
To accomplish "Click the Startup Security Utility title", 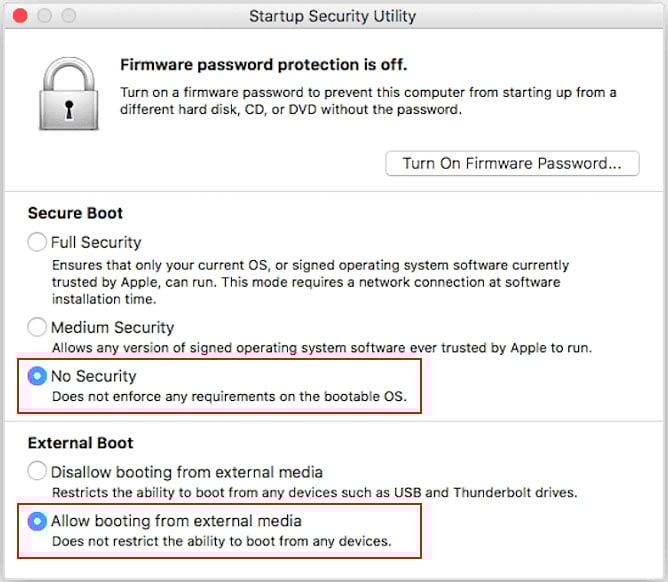I will tap(333, 16).
